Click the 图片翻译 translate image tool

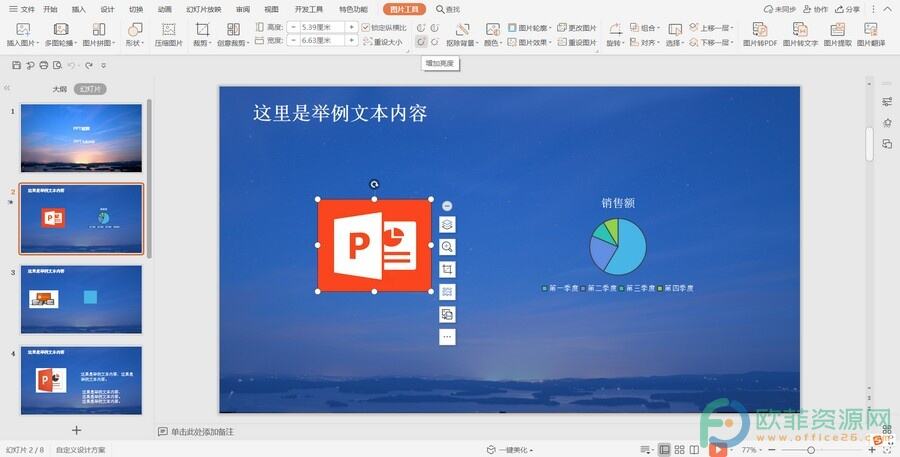pos(871,34)
